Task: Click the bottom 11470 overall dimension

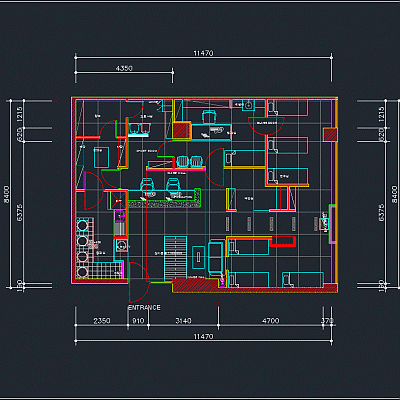Action: 203,336
